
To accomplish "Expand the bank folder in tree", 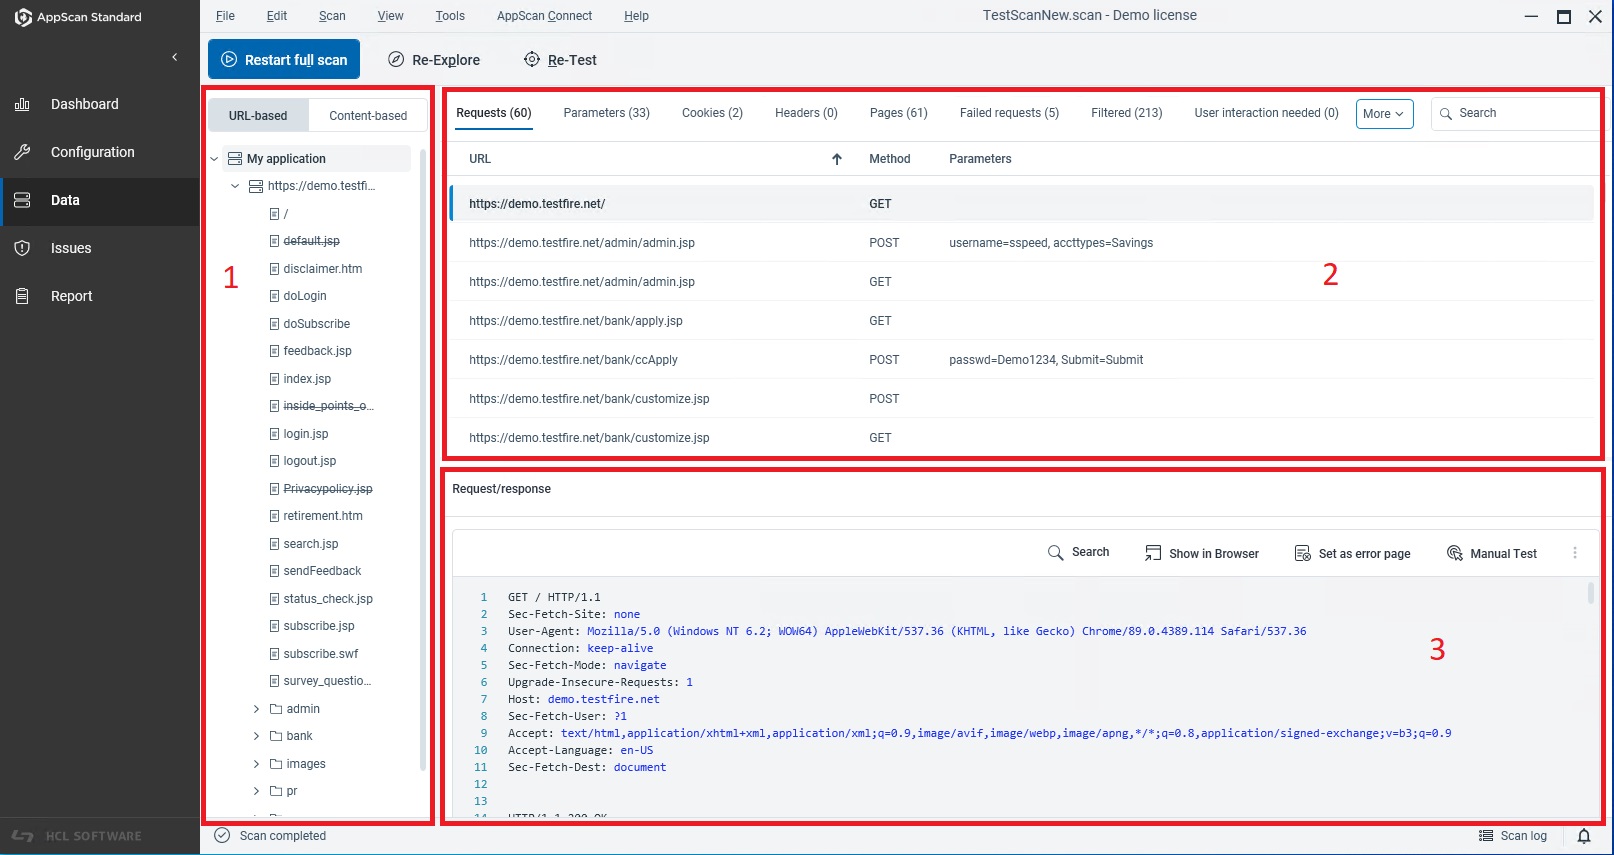I will (256, 736).
